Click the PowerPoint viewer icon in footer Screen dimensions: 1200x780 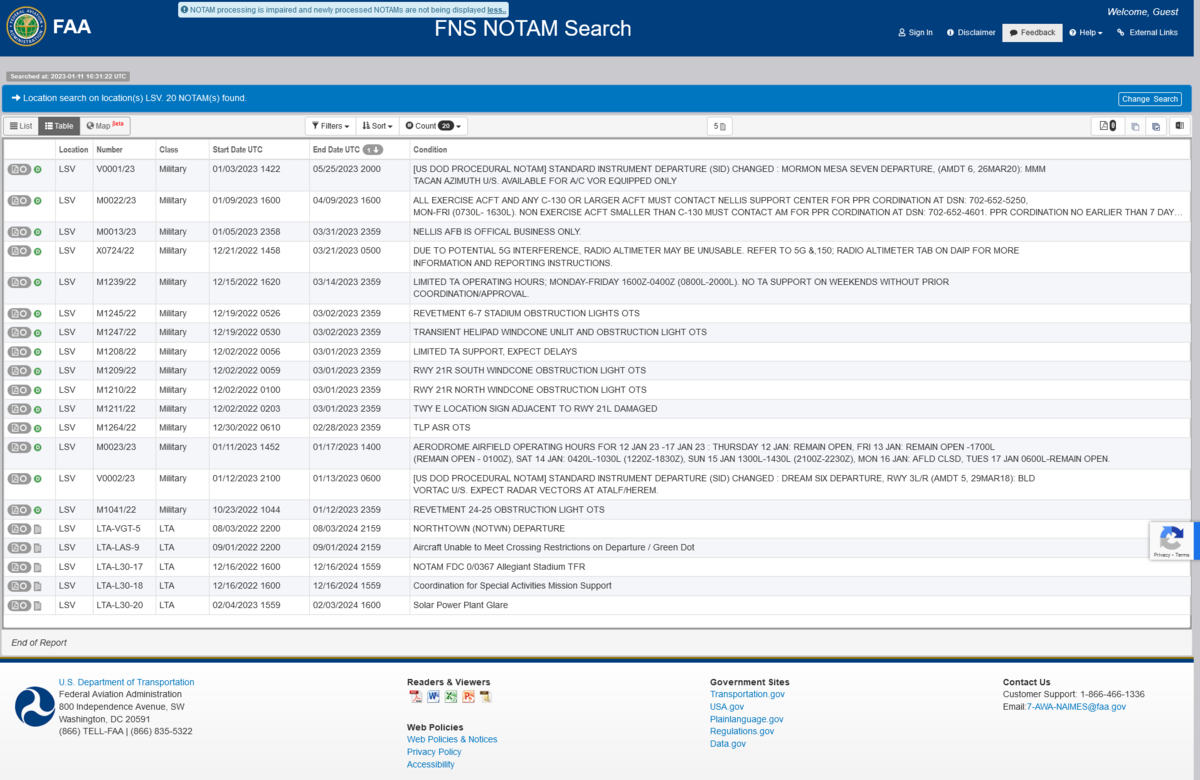coord(468,697)
